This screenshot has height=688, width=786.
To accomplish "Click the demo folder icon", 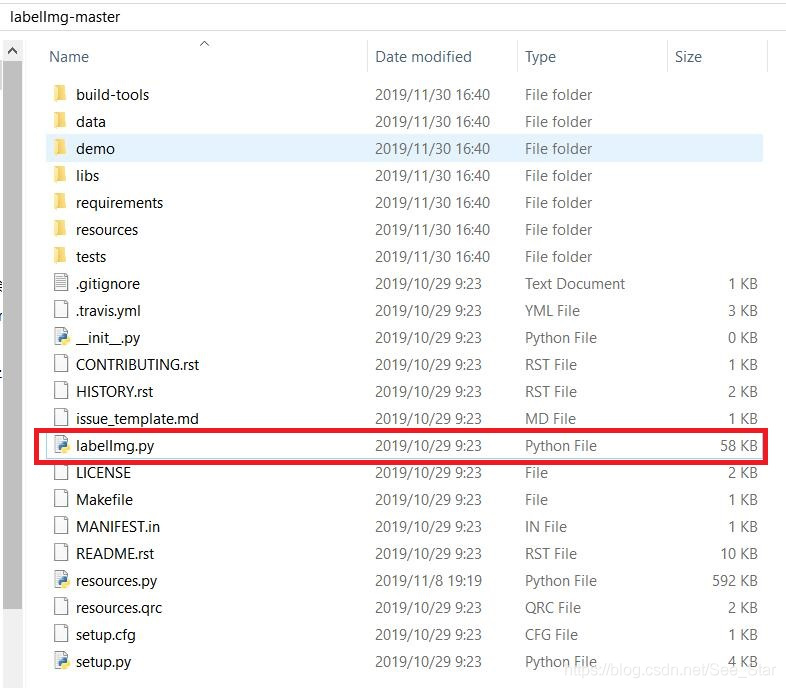I will pos(60,148).
